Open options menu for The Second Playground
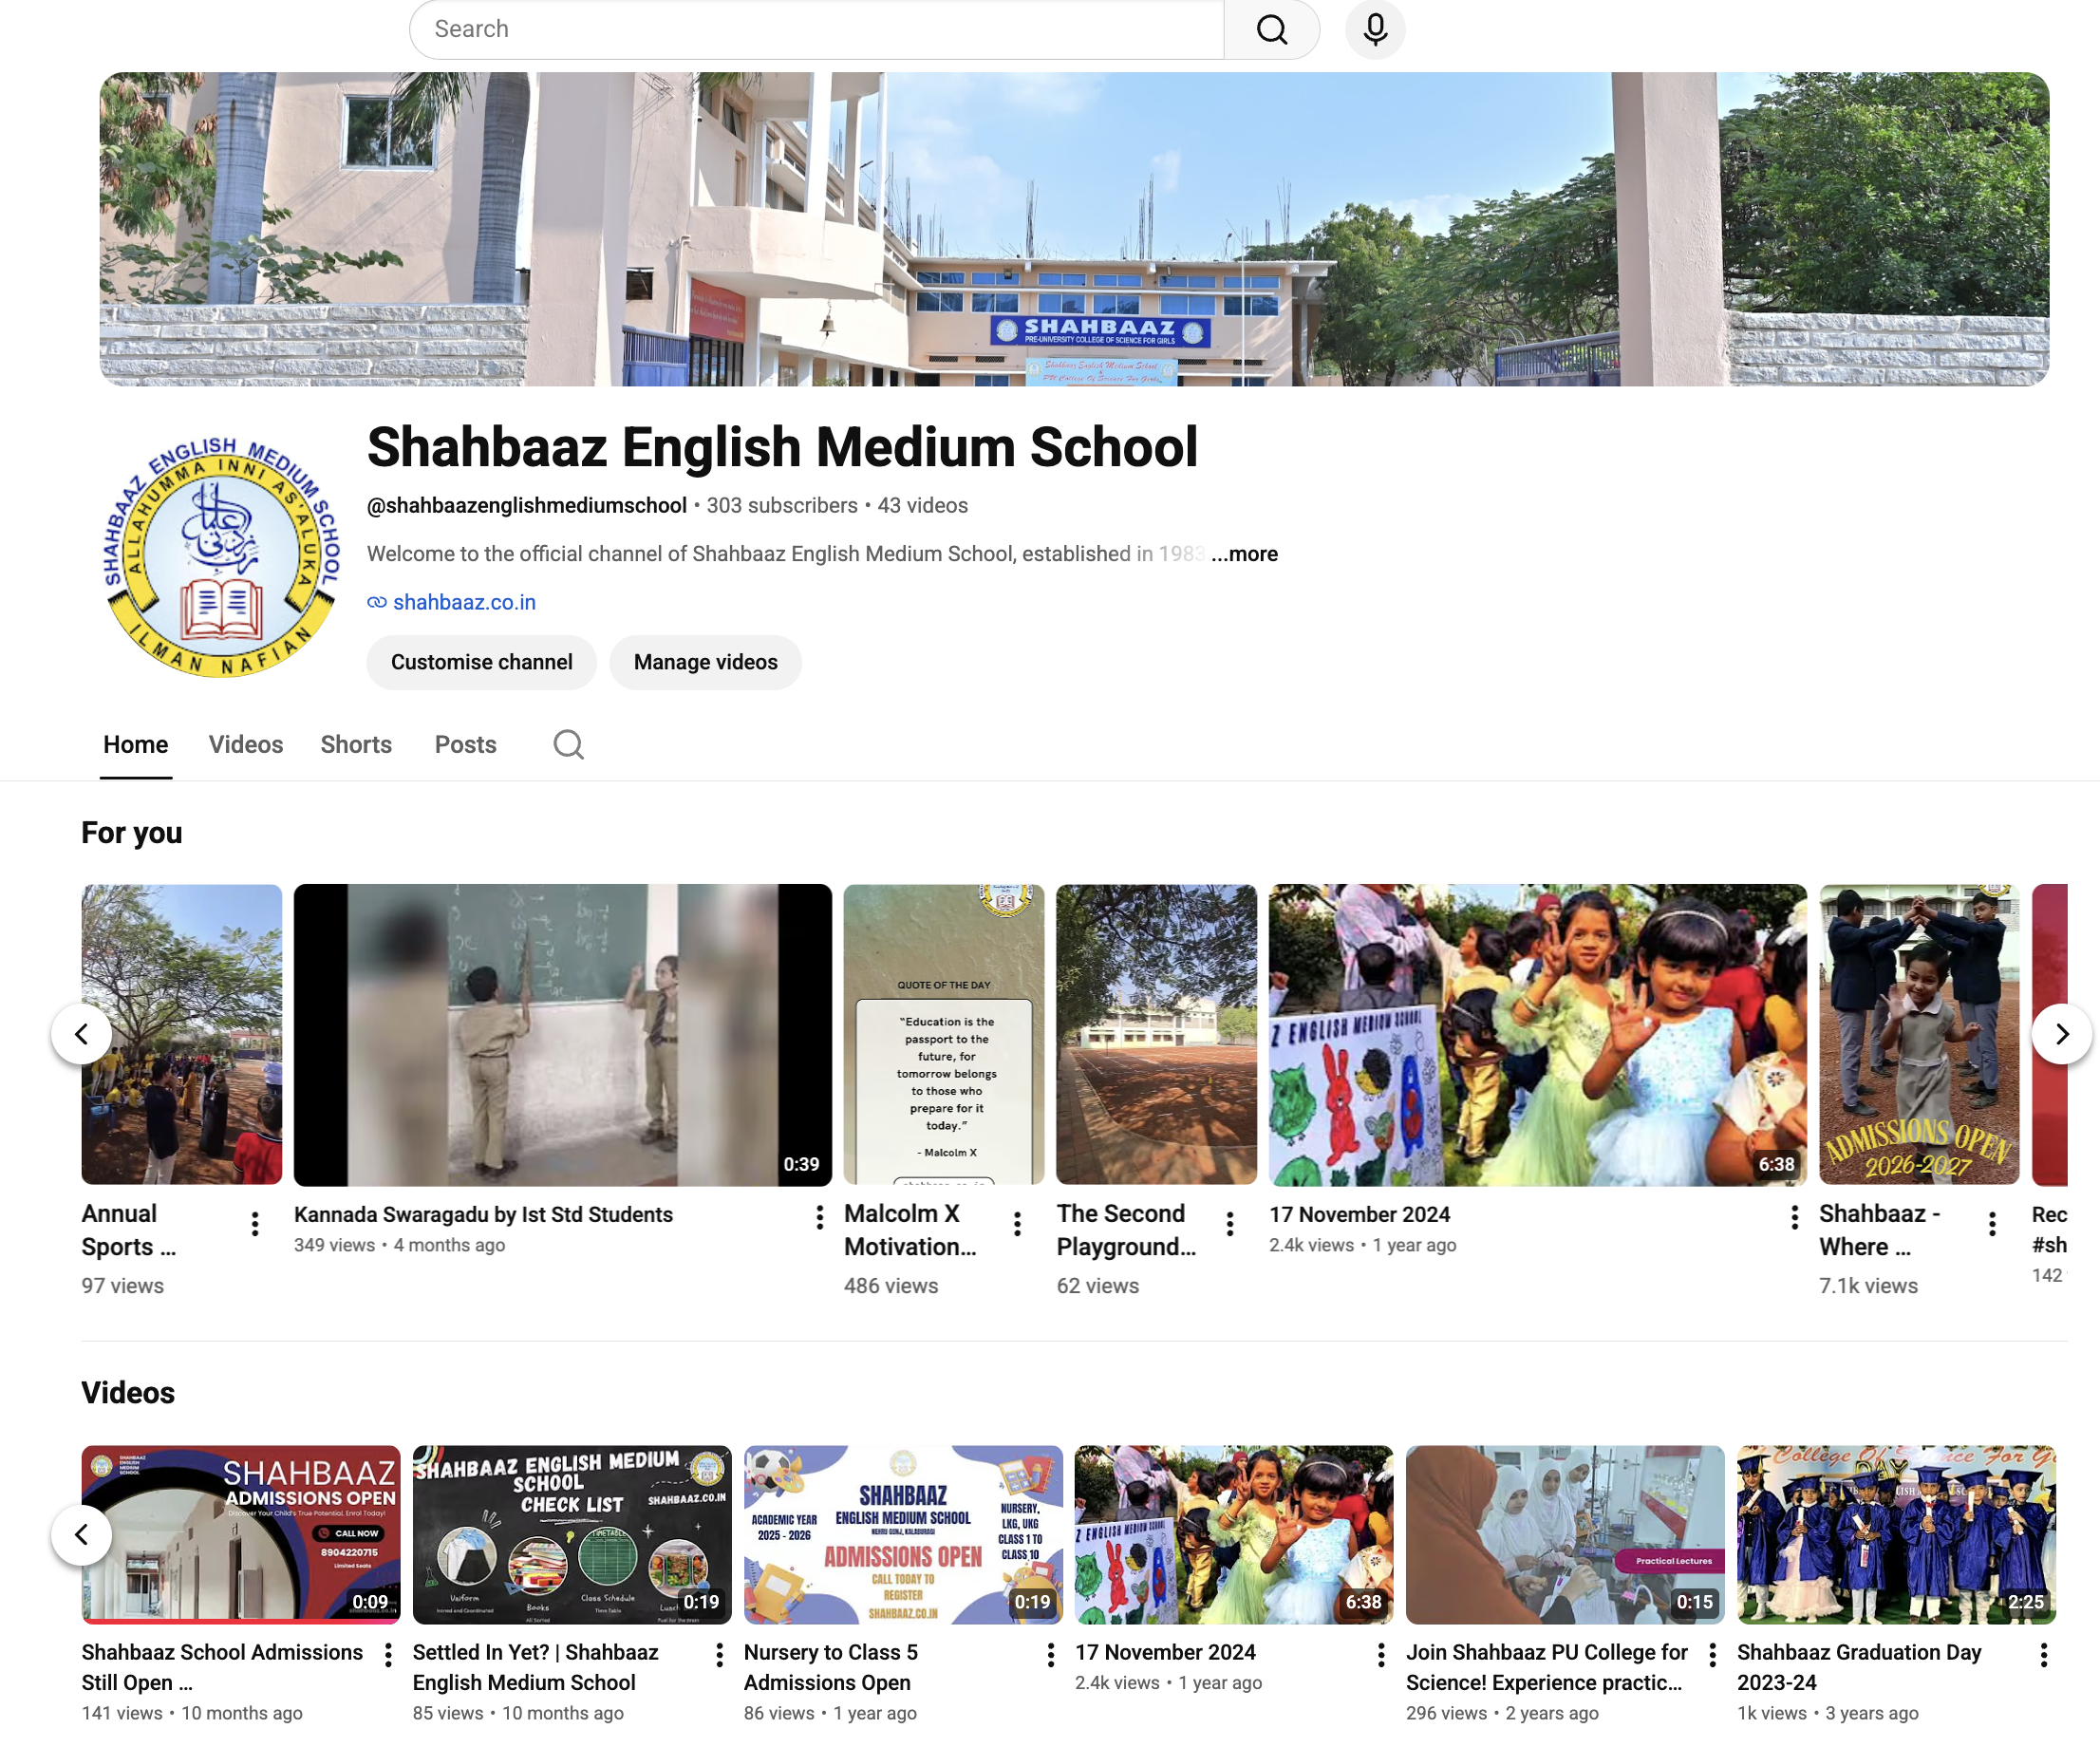Viewport: 2100px width, 1747px height. (1230, 1223)
